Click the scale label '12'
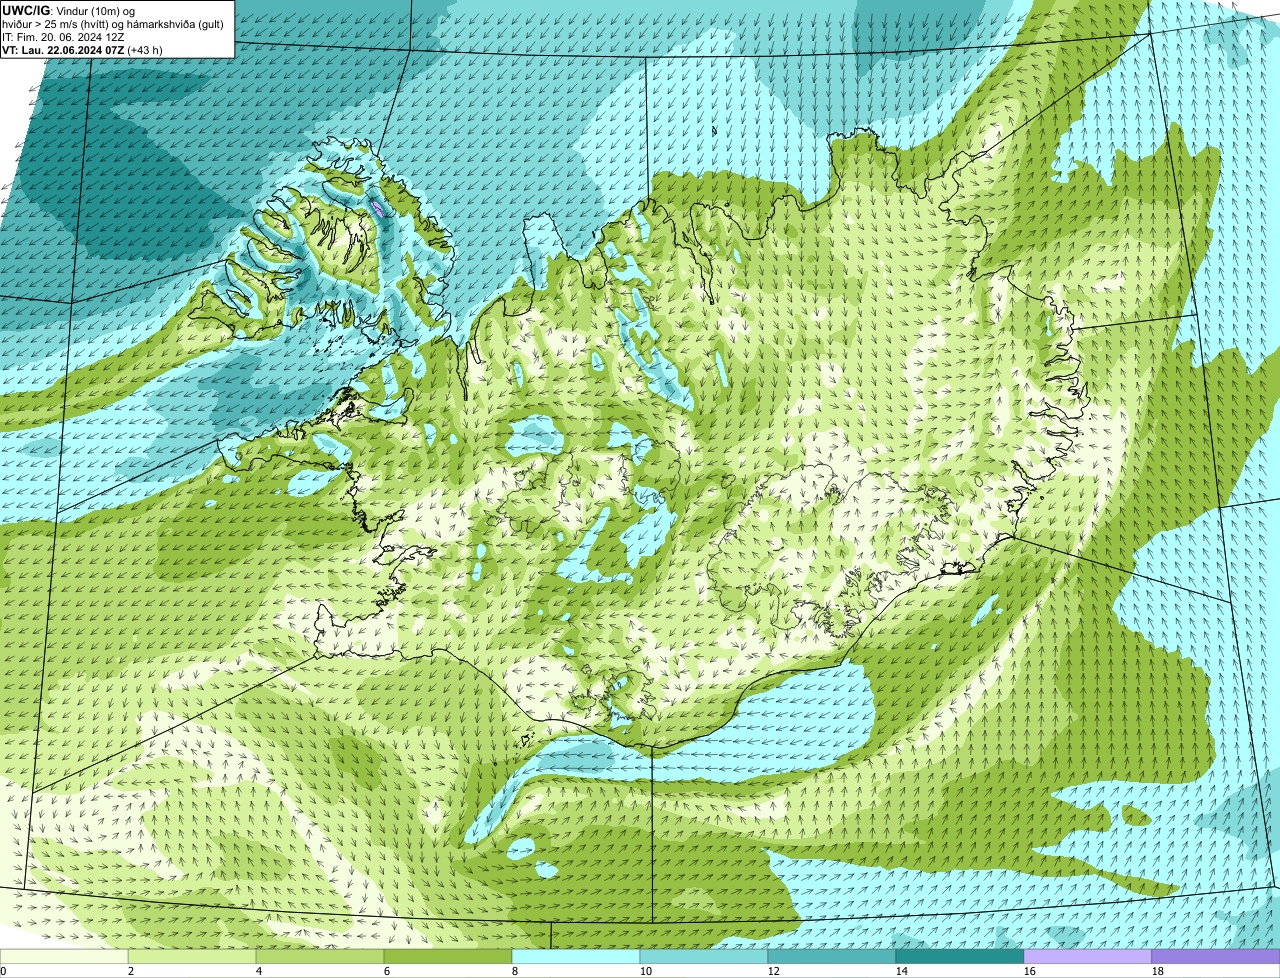Viewport: 1280px width, 978px height. [774, 971]
